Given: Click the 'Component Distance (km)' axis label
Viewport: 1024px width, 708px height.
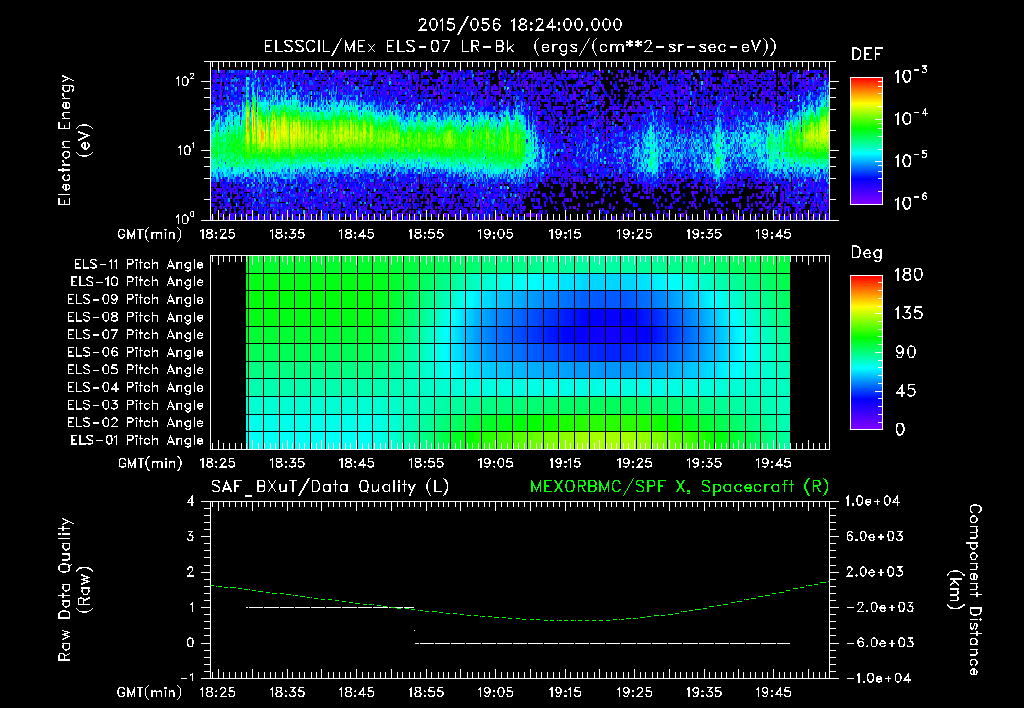Looking at the screenshot, I should pyautogui.click(x=965, y=590).
